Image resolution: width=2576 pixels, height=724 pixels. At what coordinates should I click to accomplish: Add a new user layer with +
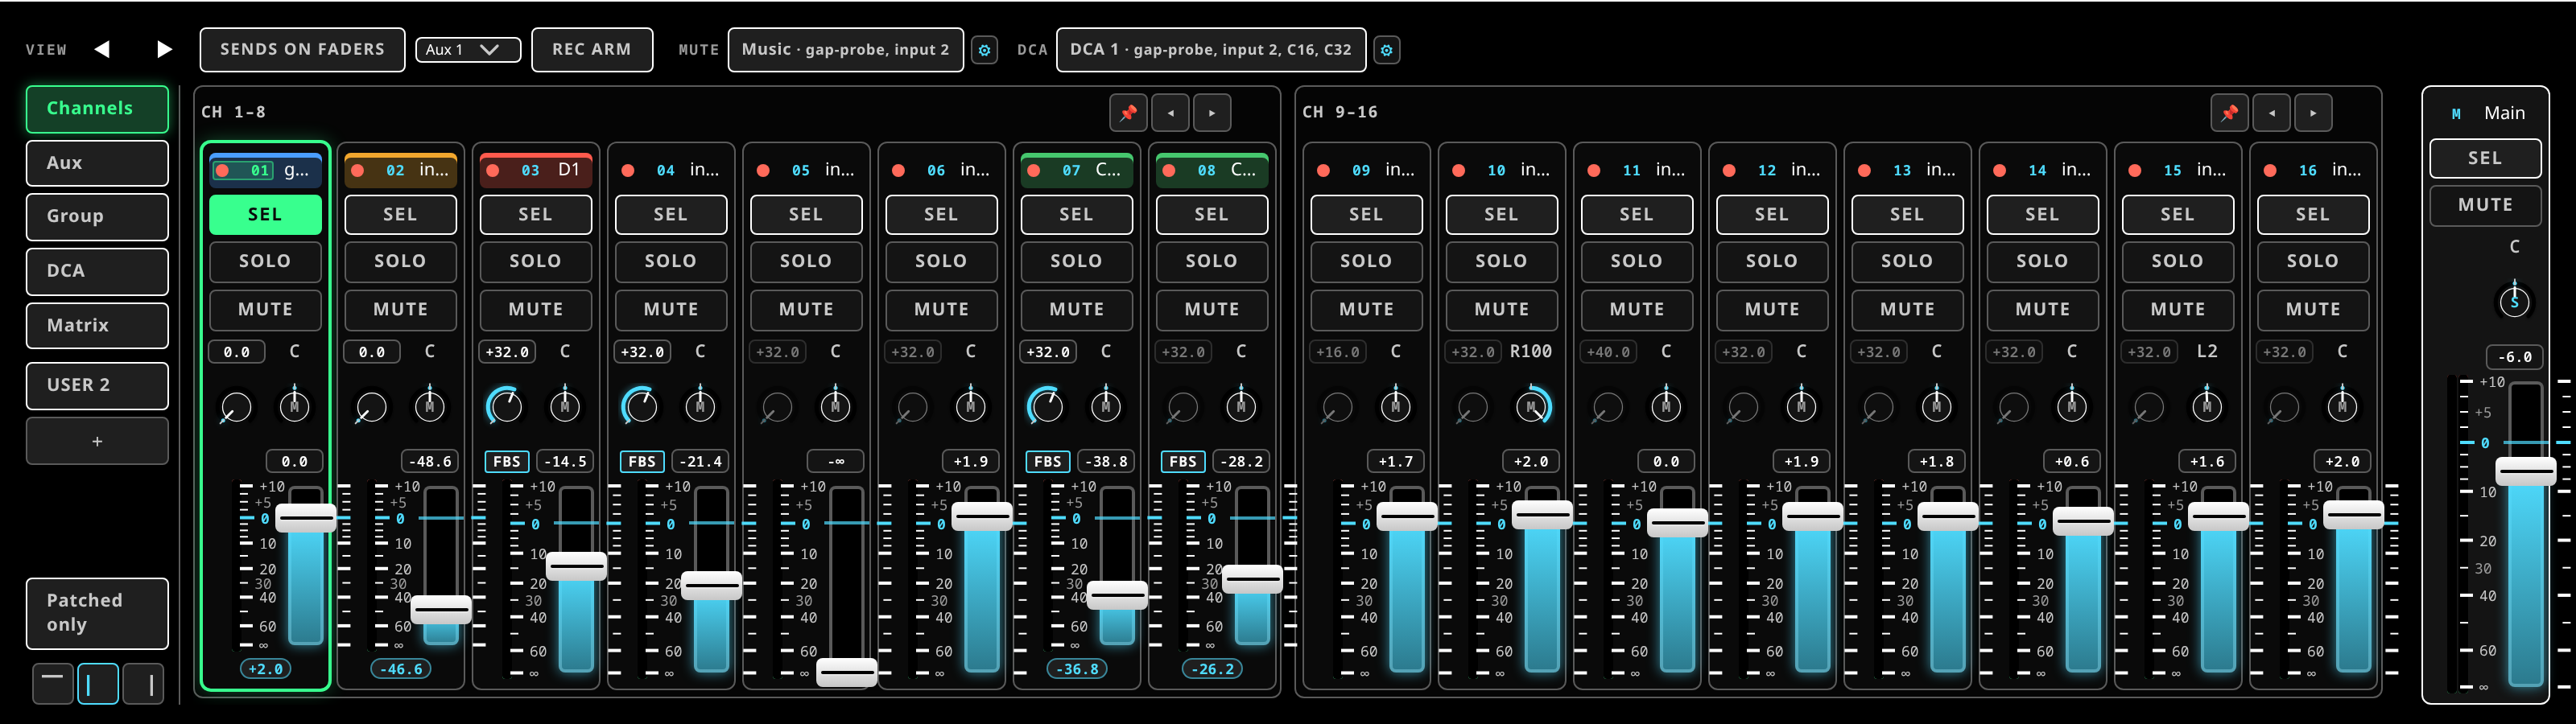point(97,441)
